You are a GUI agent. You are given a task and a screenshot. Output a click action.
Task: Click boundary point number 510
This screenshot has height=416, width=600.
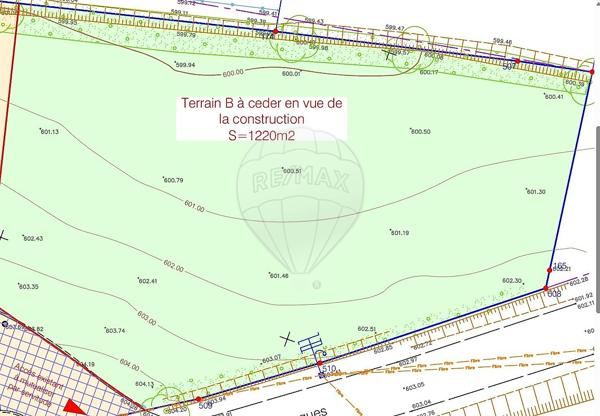click(329, 369)
